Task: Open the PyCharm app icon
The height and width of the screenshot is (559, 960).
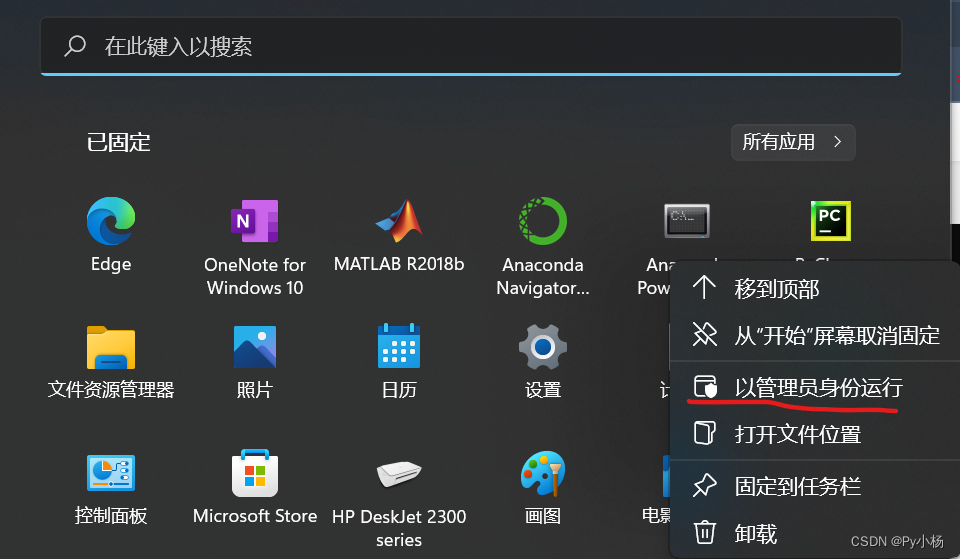Action: pos(831,221)
